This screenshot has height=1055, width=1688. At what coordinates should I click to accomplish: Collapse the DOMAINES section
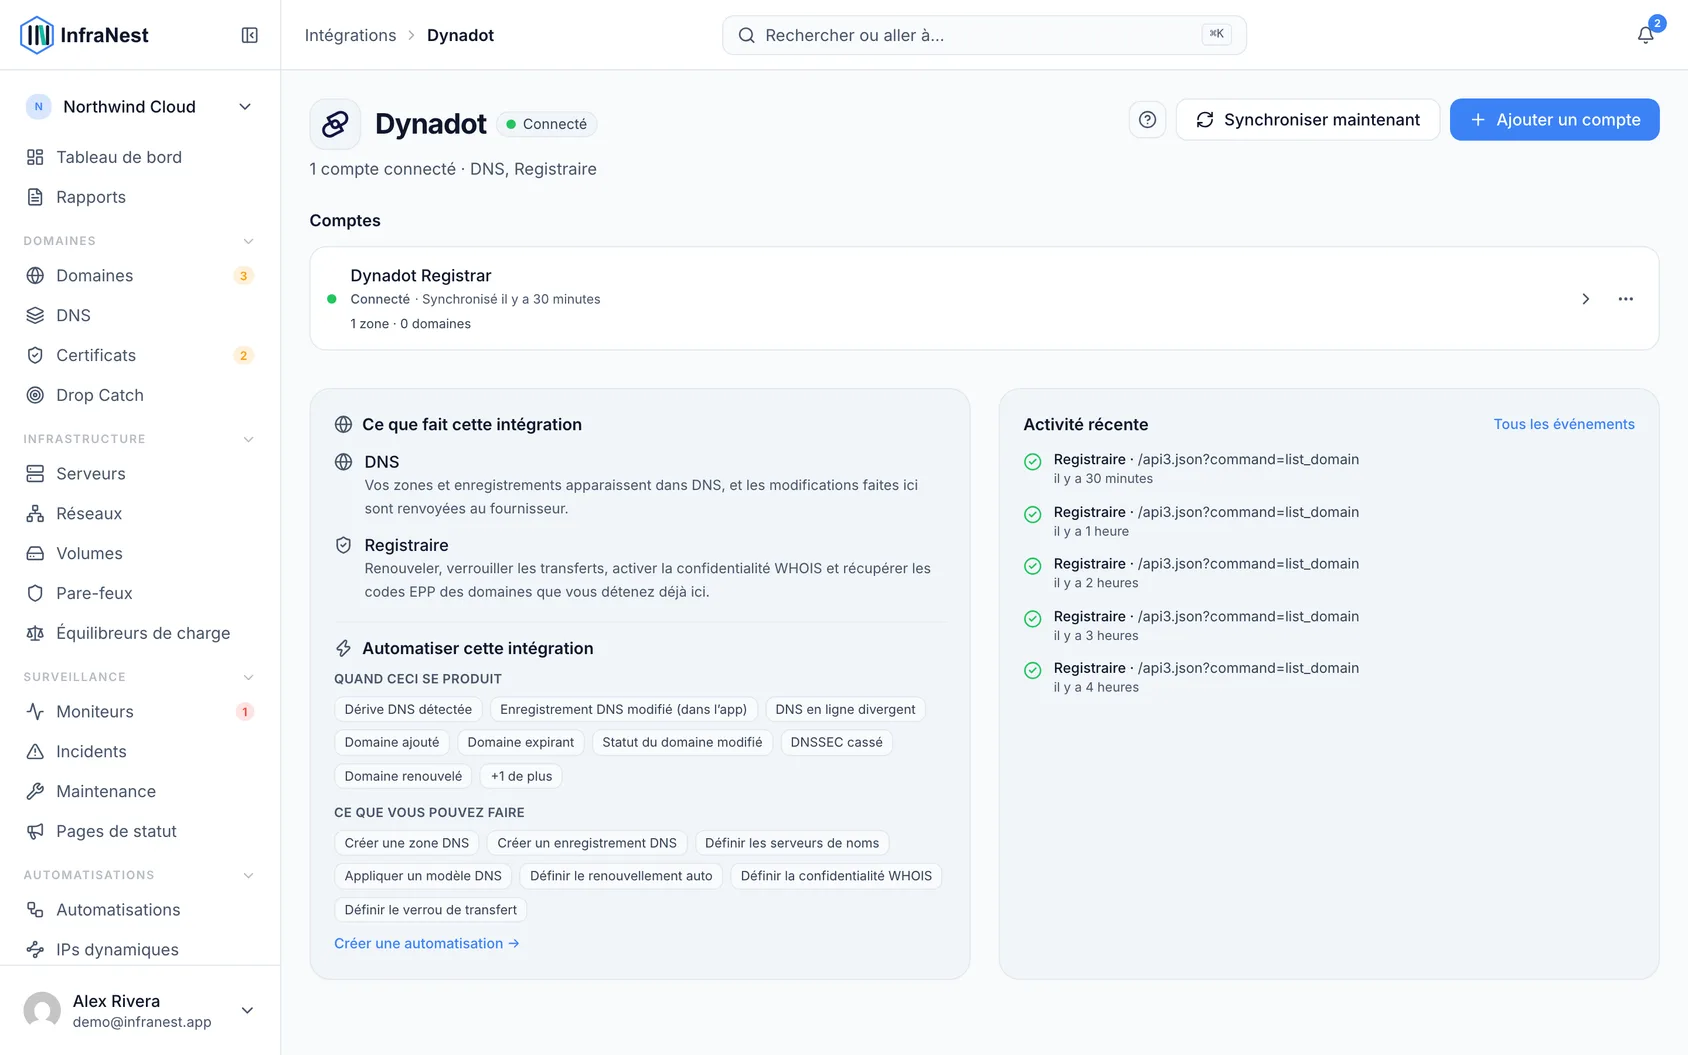[249, 241]
